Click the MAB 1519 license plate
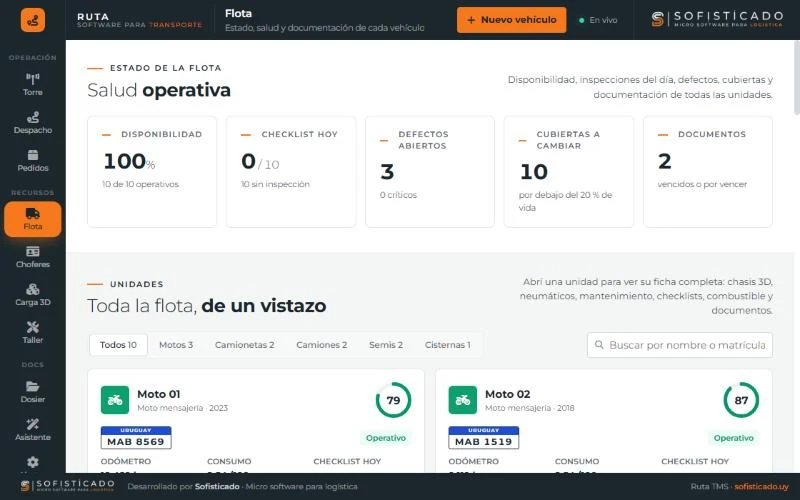The height and width of the screenshot is (500, 800). [x=484, y=438]
